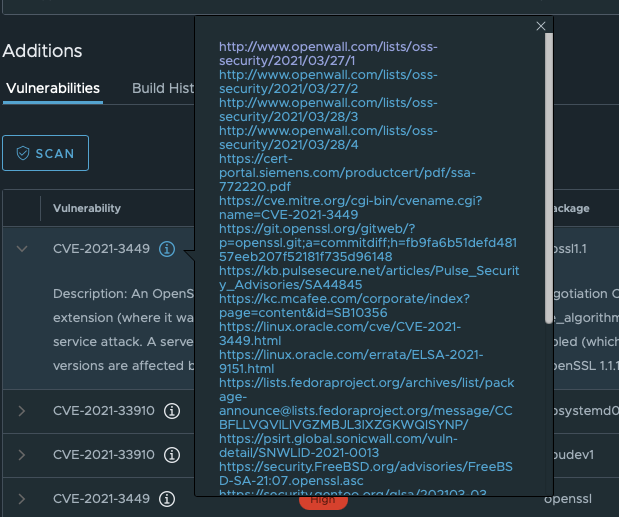Close the reference links popup
Viewport: 619px width, 517px height.
click(x=541, y=26)
